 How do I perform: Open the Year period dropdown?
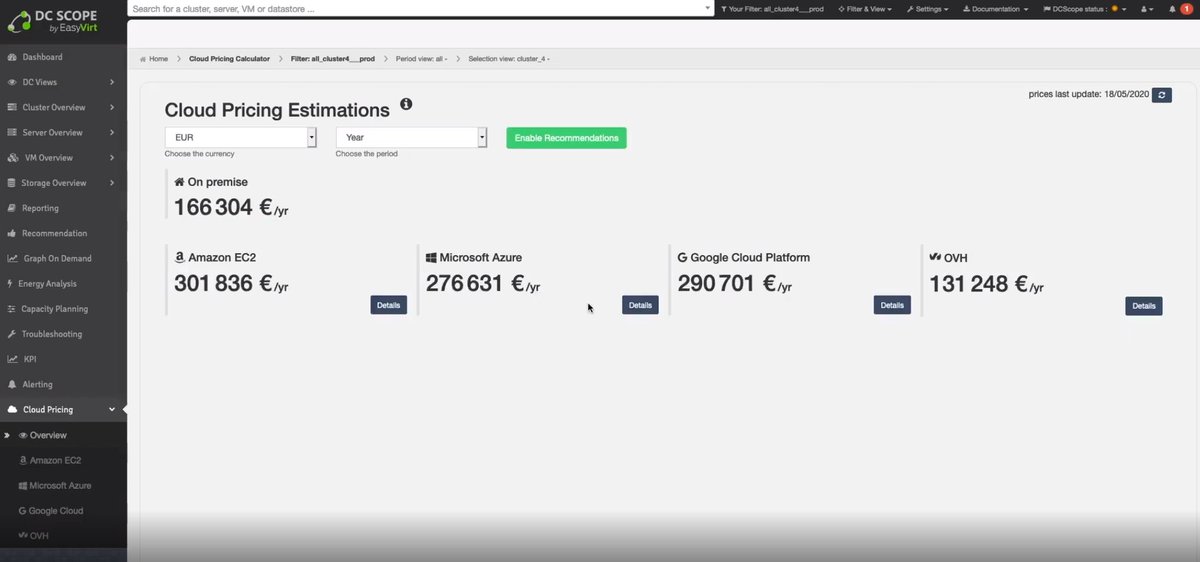411,137
